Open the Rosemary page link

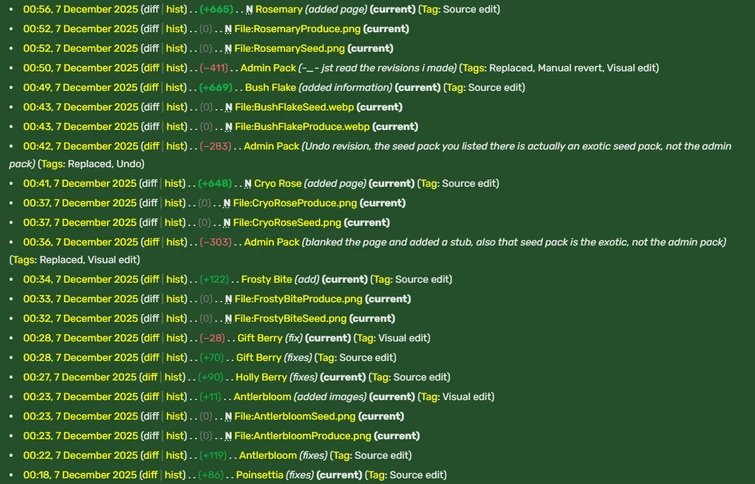[279, 9]
